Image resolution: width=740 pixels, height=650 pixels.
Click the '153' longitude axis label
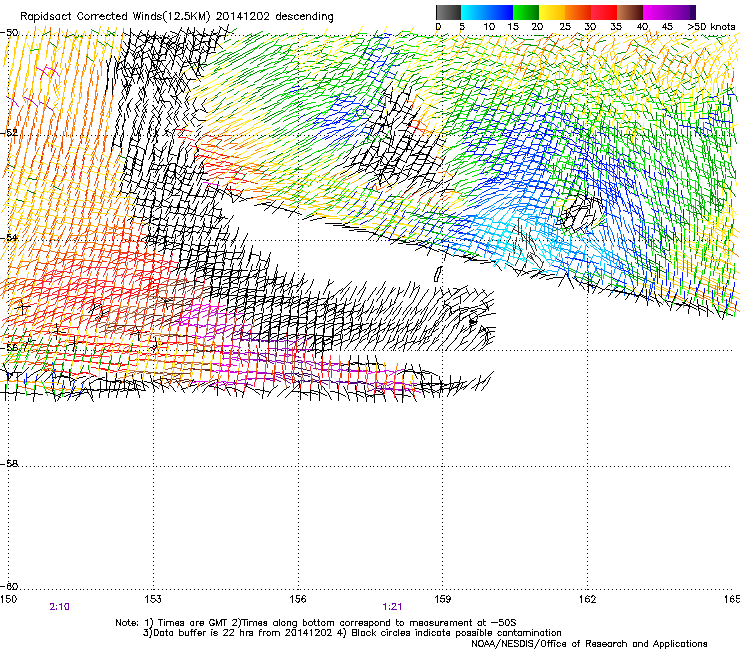pos(153,599)
